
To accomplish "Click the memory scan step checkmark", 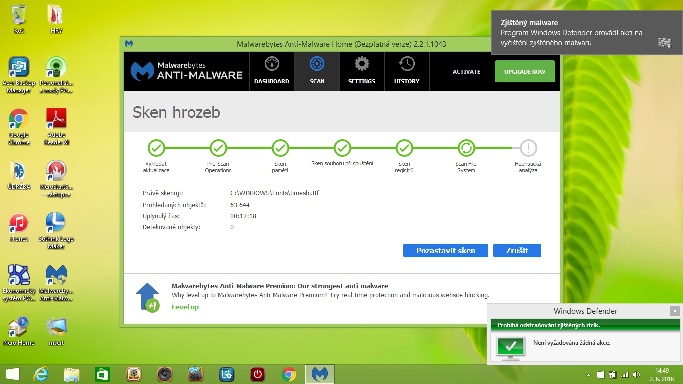I will click(x=280, y=148).
